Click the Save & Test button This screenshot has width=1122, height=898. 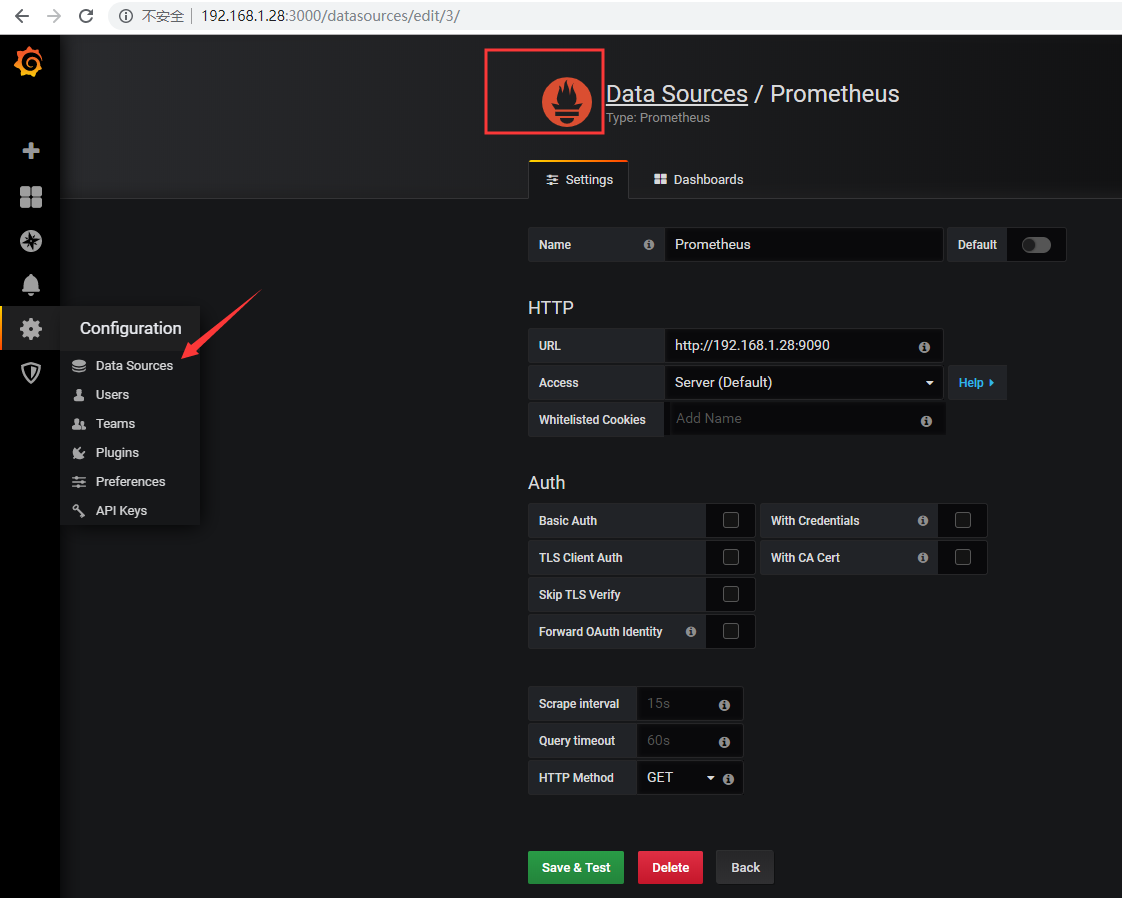pos(576,868)
